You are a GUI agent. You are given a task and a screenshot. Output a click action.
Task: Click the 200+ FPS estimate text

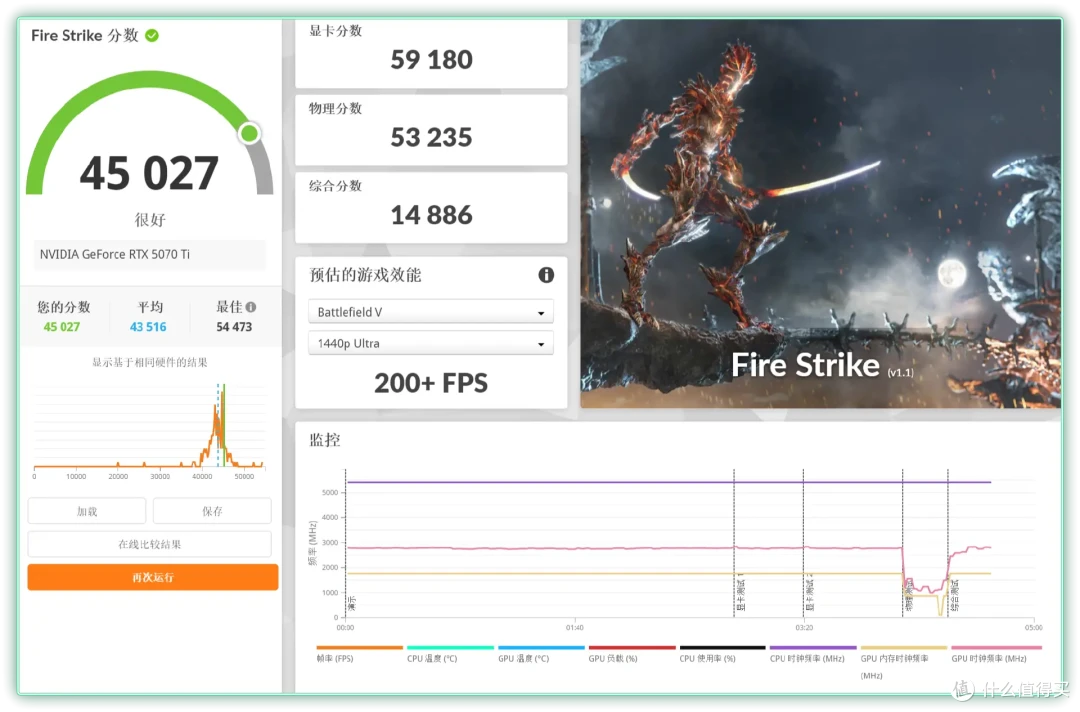(431, 383)
